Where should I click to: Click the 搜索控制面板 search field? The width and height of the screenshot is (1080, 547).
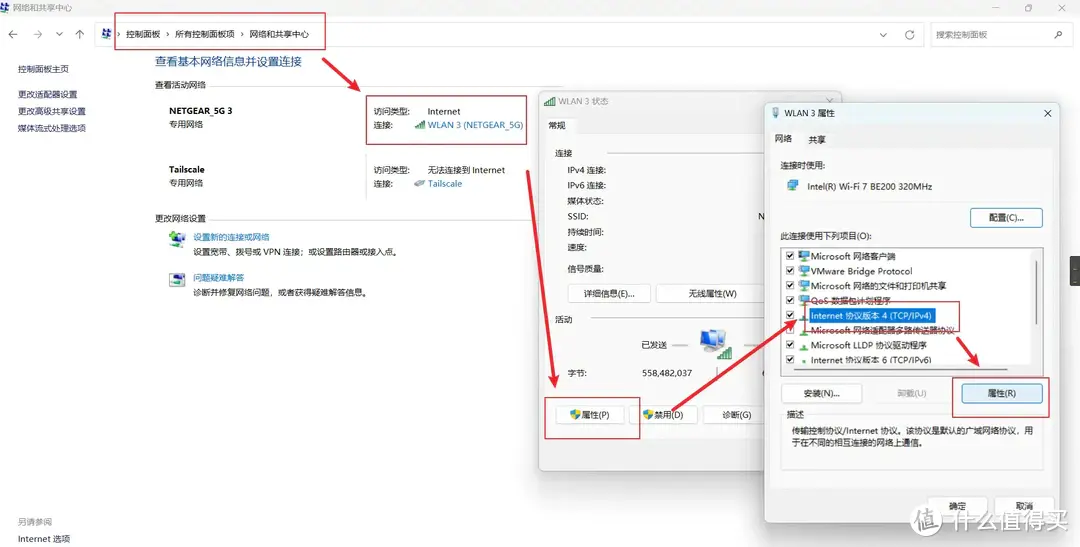coord(999,34)
